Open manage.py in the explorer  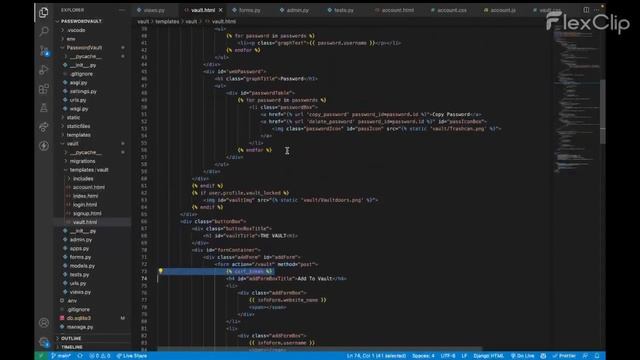coord(80,327)
